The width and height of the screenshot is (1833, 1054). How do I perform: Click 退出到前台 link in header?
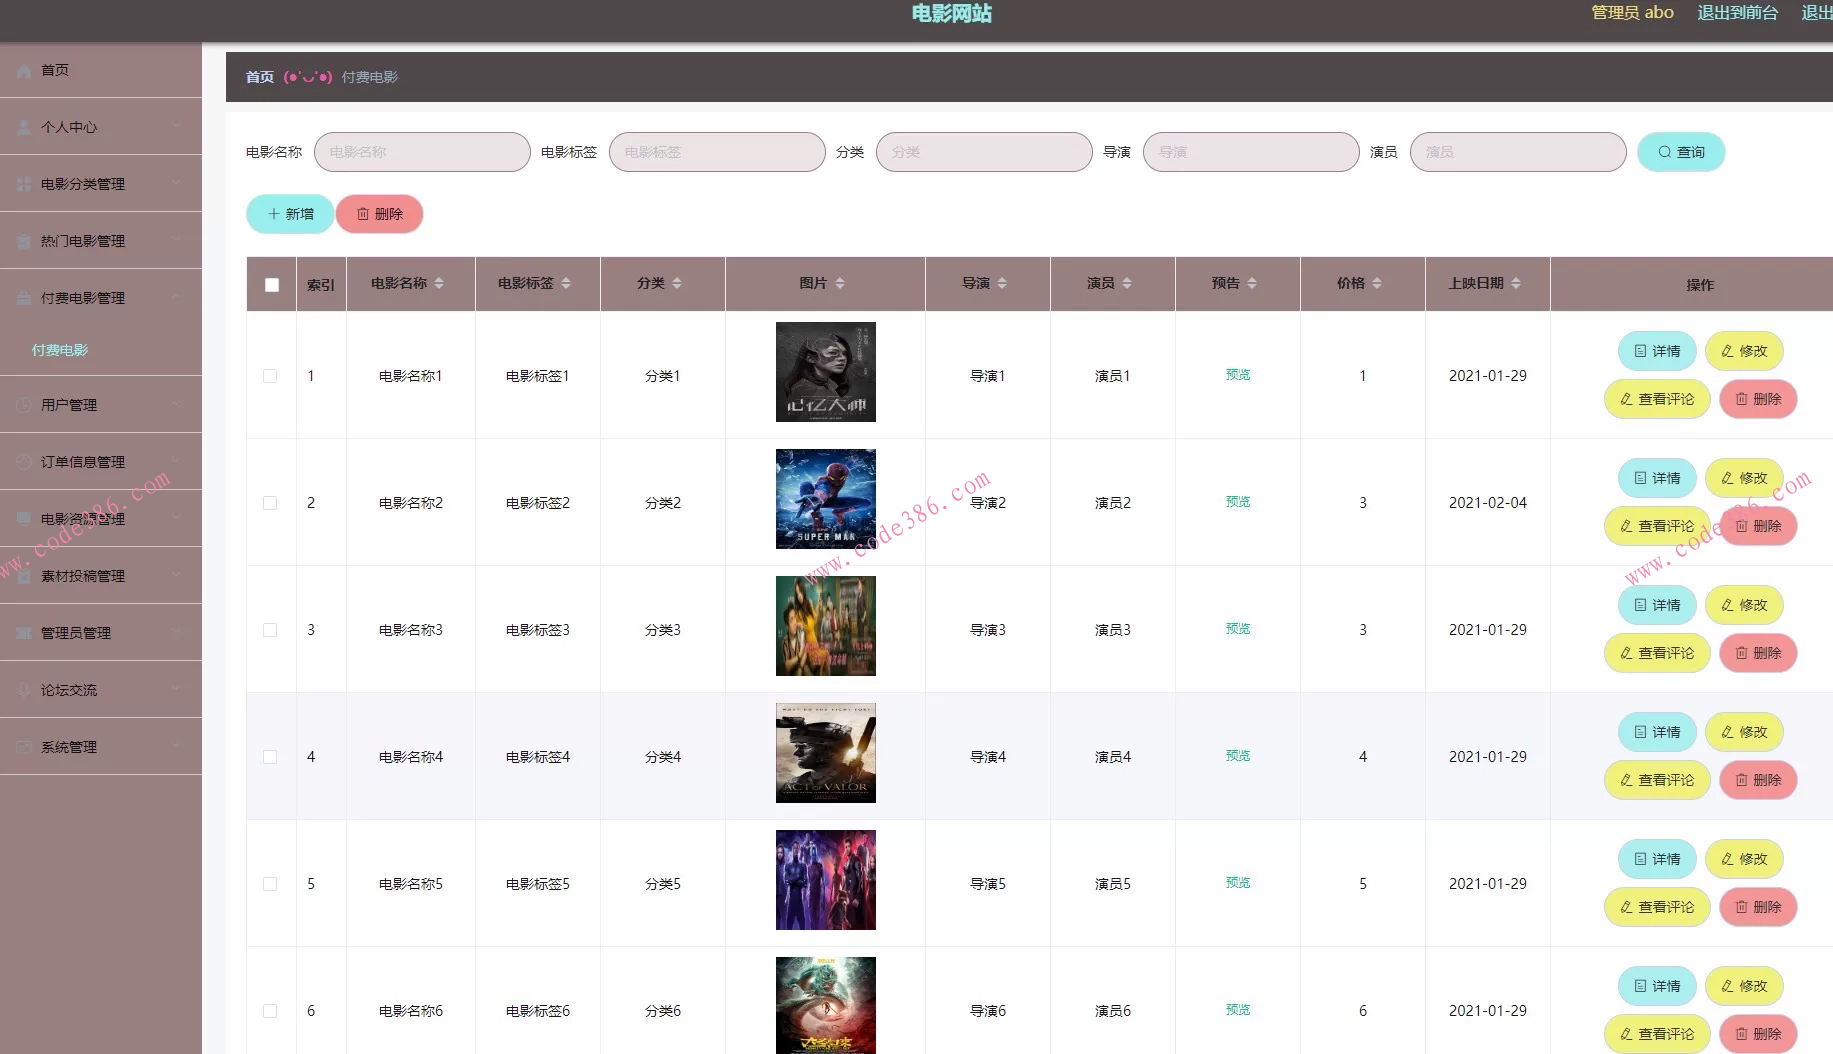point(1737,13)
